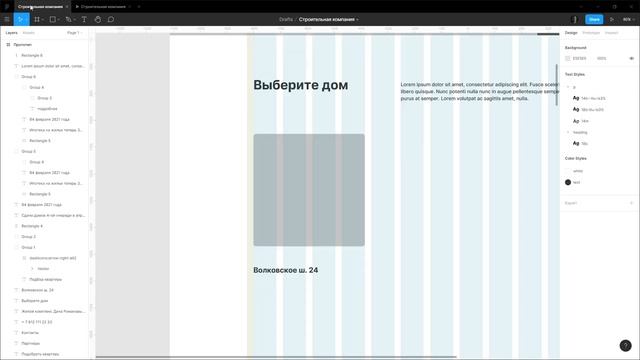
Task: Click the black 'text' color style swatch
Action: (x=568, y=182)
